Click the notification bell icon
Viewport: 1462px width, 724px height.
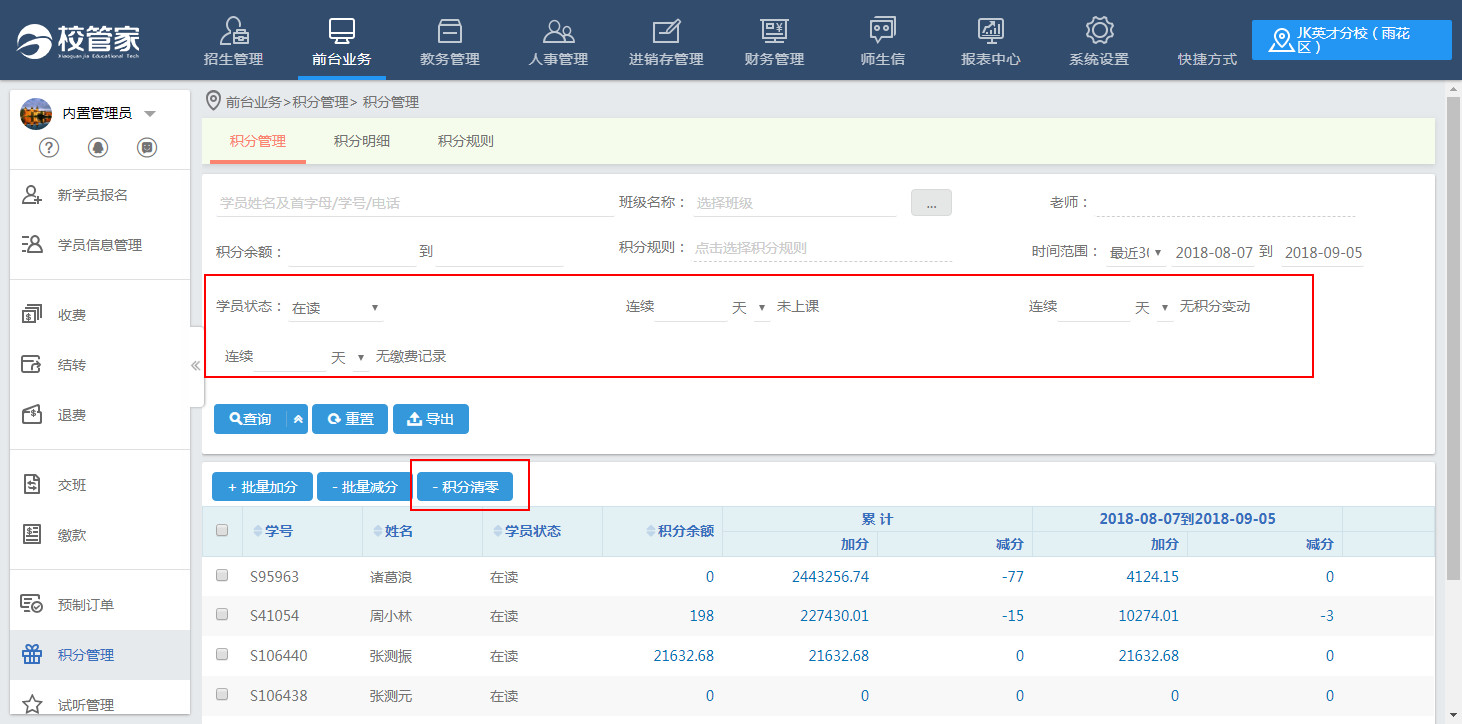point(98,148)
